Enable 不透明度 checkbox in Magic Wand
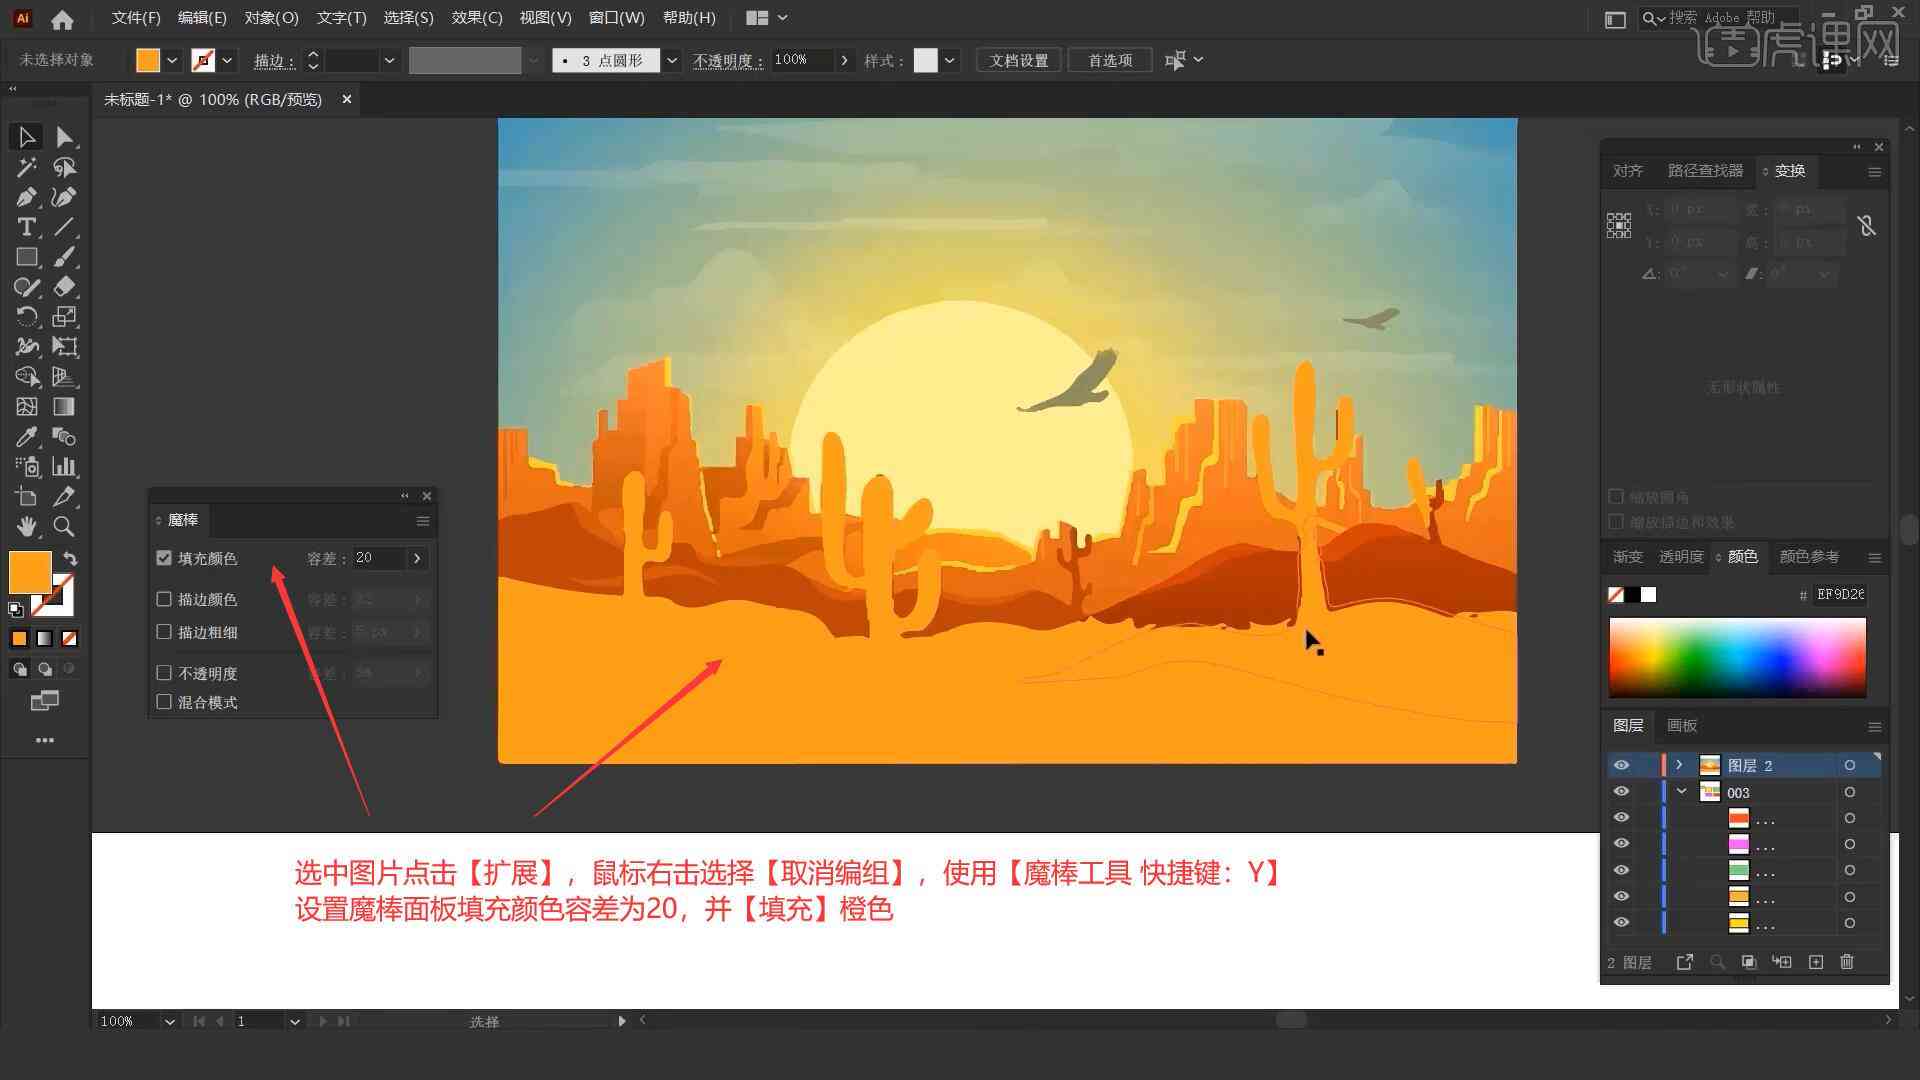 coord(166,673)
